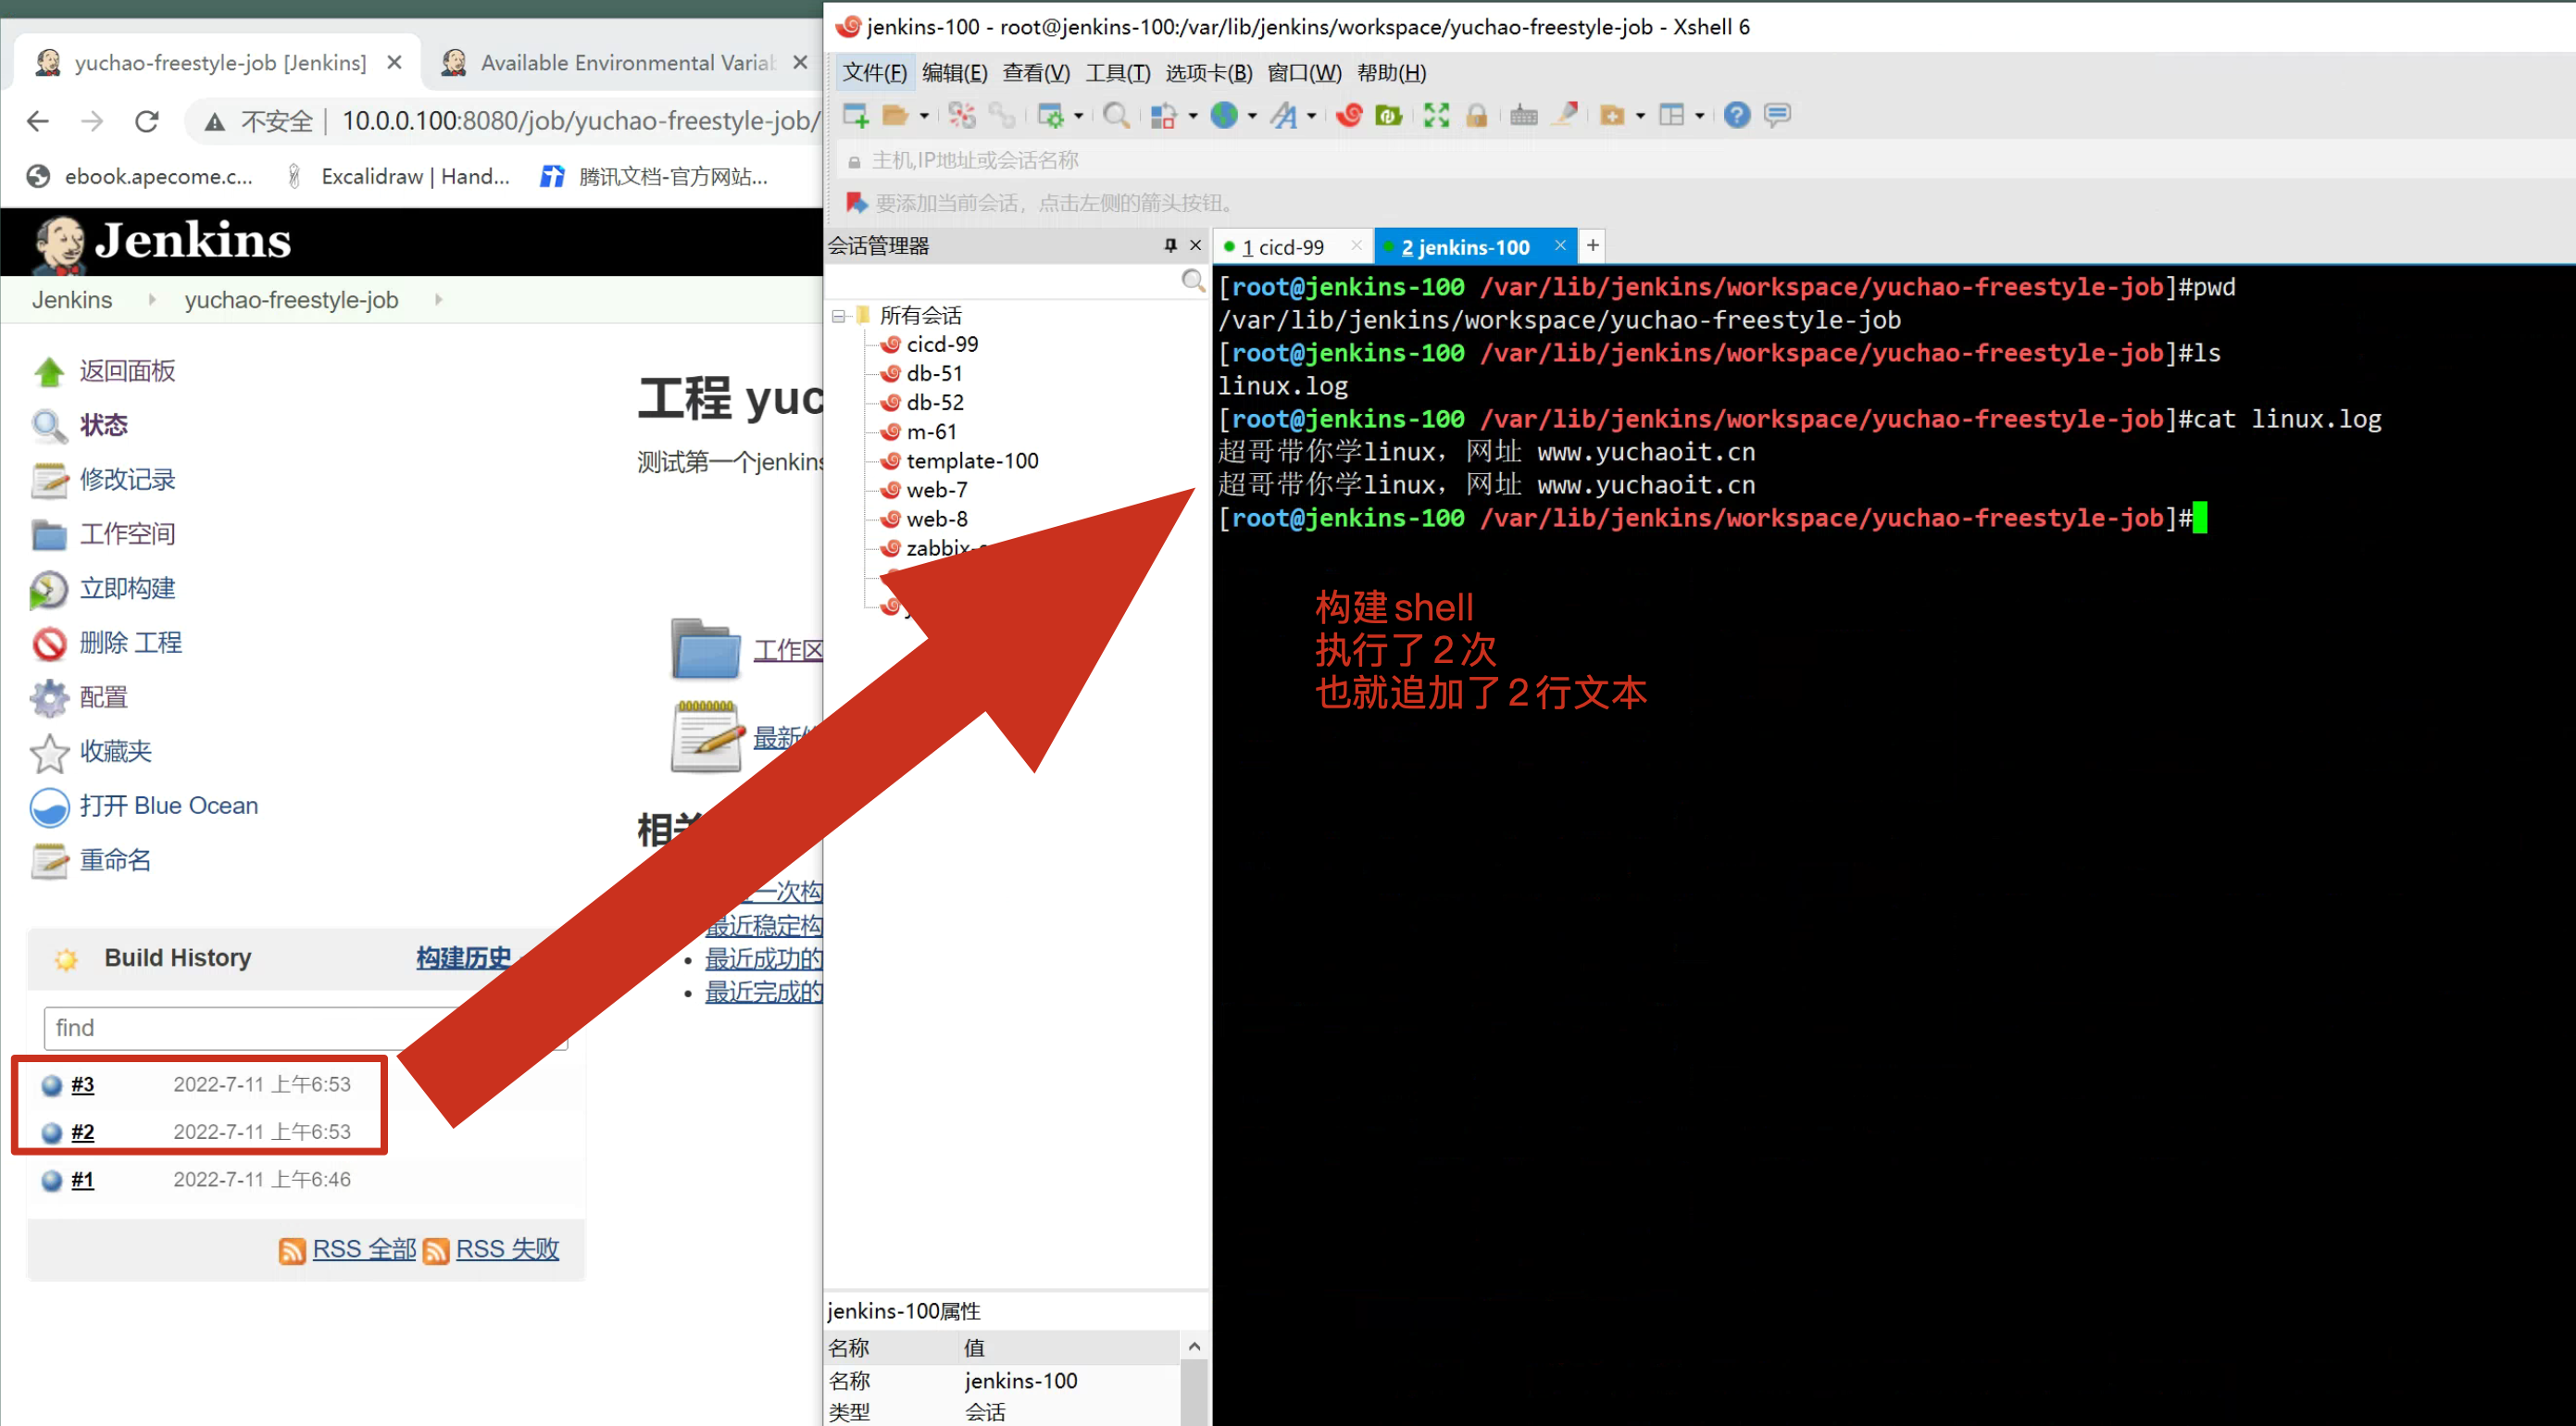Select the db-51 session in tree
This screenshot has height=1426, width=2576.
click(934, 373)
